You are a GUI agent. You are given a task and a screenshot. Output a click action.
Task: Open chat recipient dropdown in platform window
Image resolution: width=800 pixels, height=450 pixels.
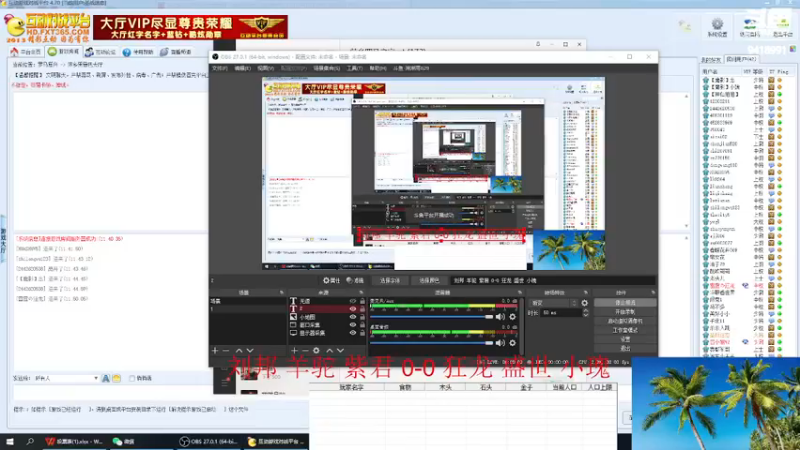(x=66, y=379)
